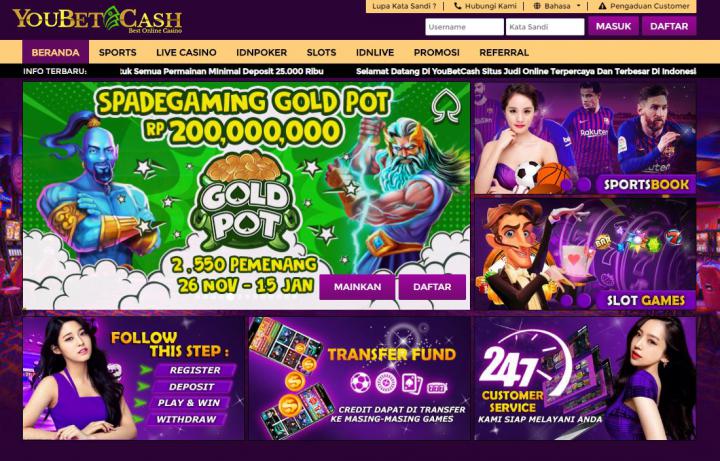Click the MAINKAN button on the banner
The width and height of the screenshot is (720, 461).
point(357,287)
